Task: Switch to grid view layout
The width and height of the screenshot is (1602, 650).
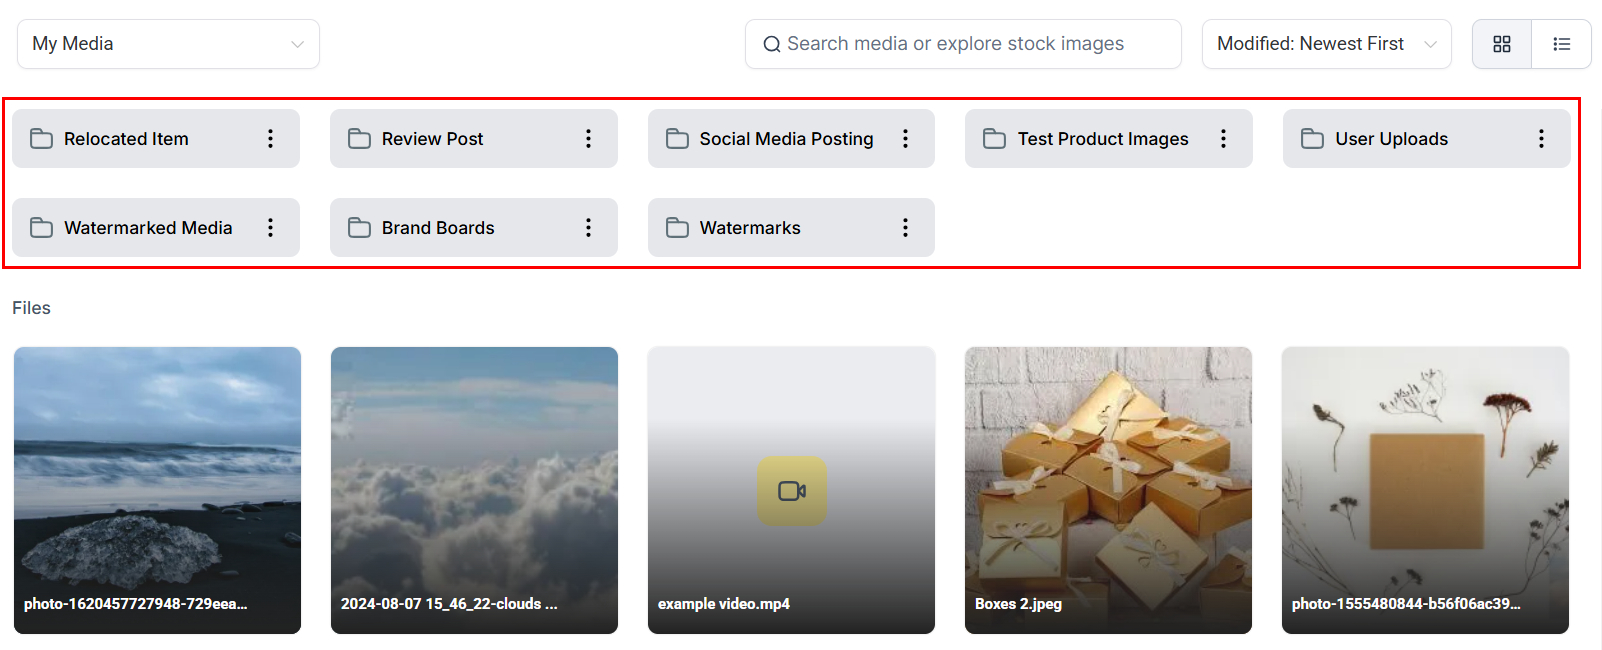Action: [1501, 44]
